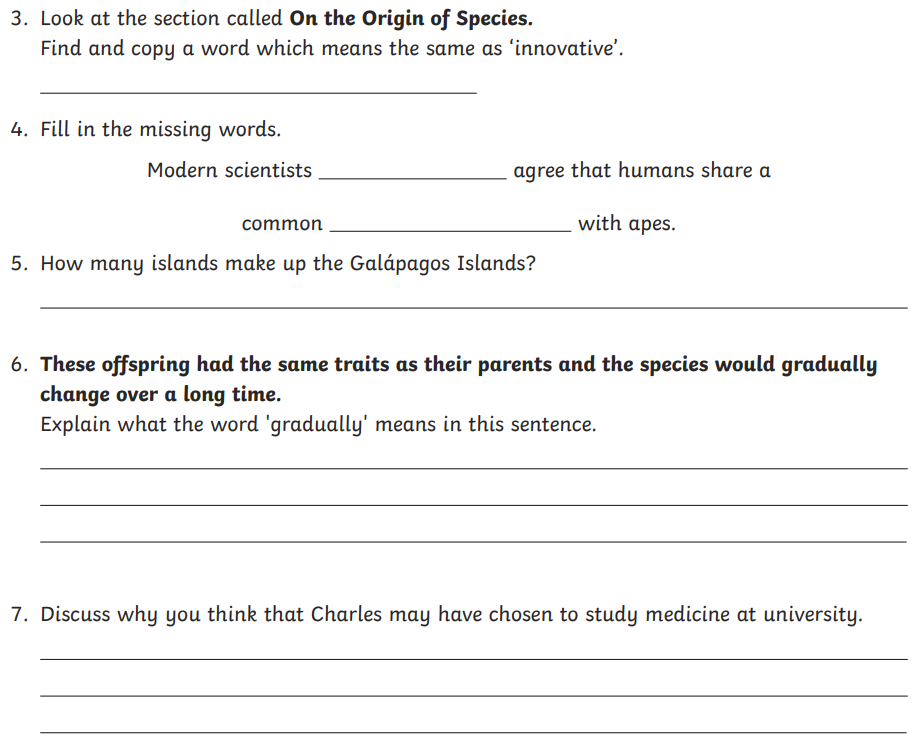Click the answer line under question 3
The width and height of the screenshot is (917, 748).
pyautogui.click(x=258, y=90)
